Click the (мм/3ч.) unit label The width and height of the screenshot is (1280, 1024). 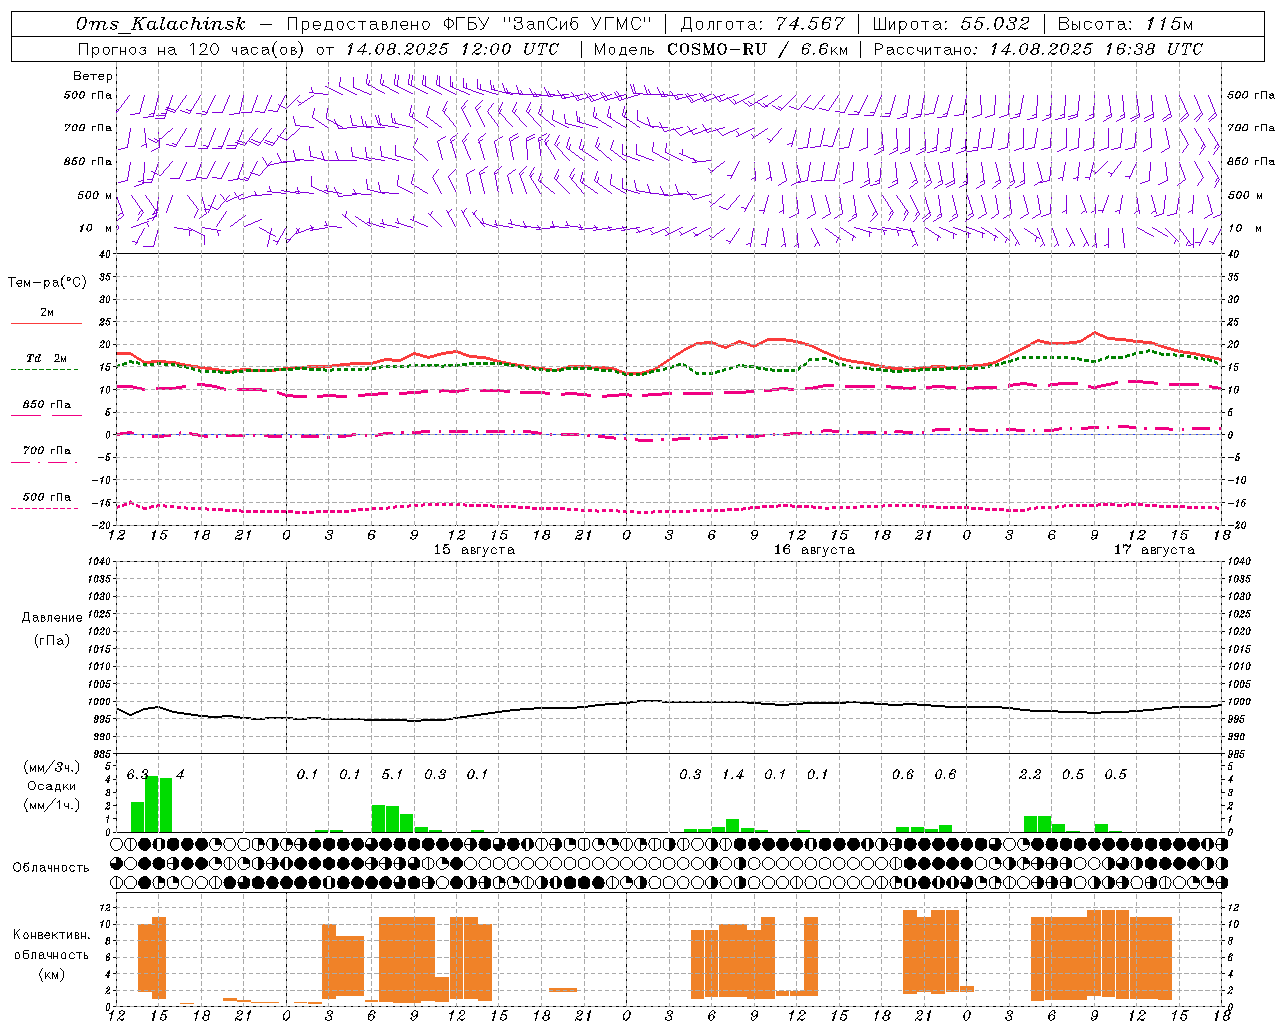coord(52,767)
